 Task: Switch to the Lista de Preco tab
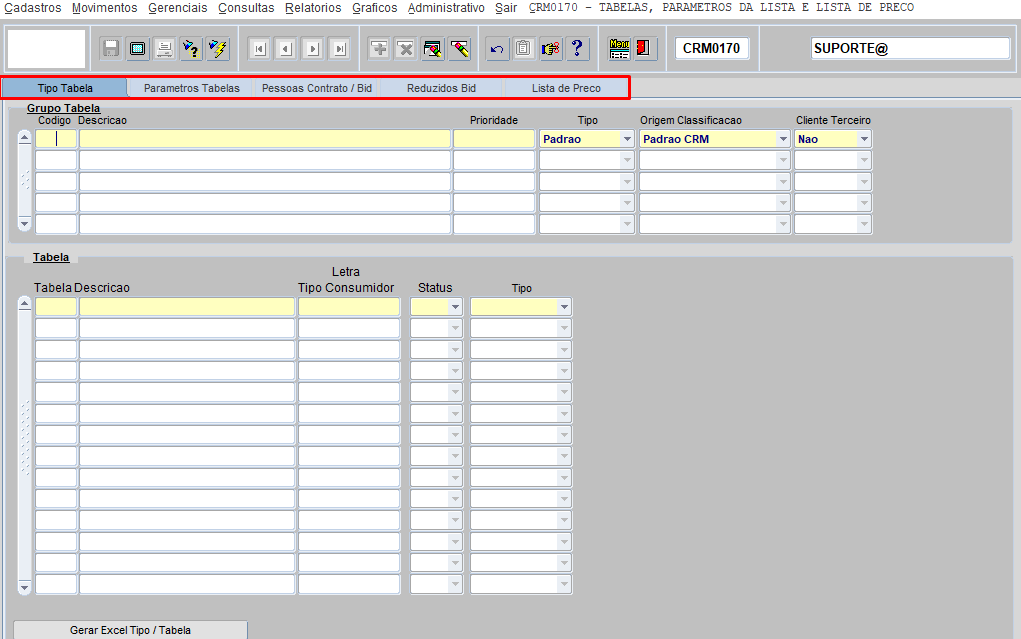[566, 88]
